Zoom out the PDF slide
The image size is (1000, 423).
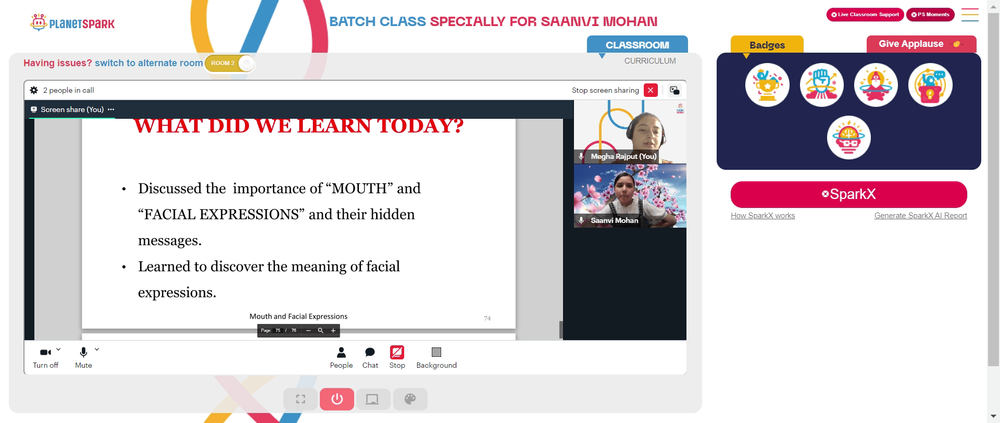[x=309, y=330]
